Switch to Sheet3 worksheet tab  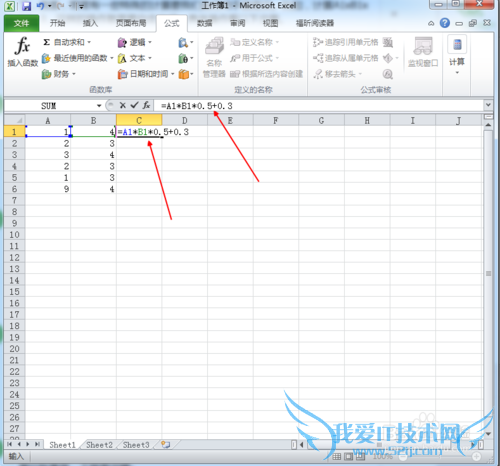[x=136, y=445]
